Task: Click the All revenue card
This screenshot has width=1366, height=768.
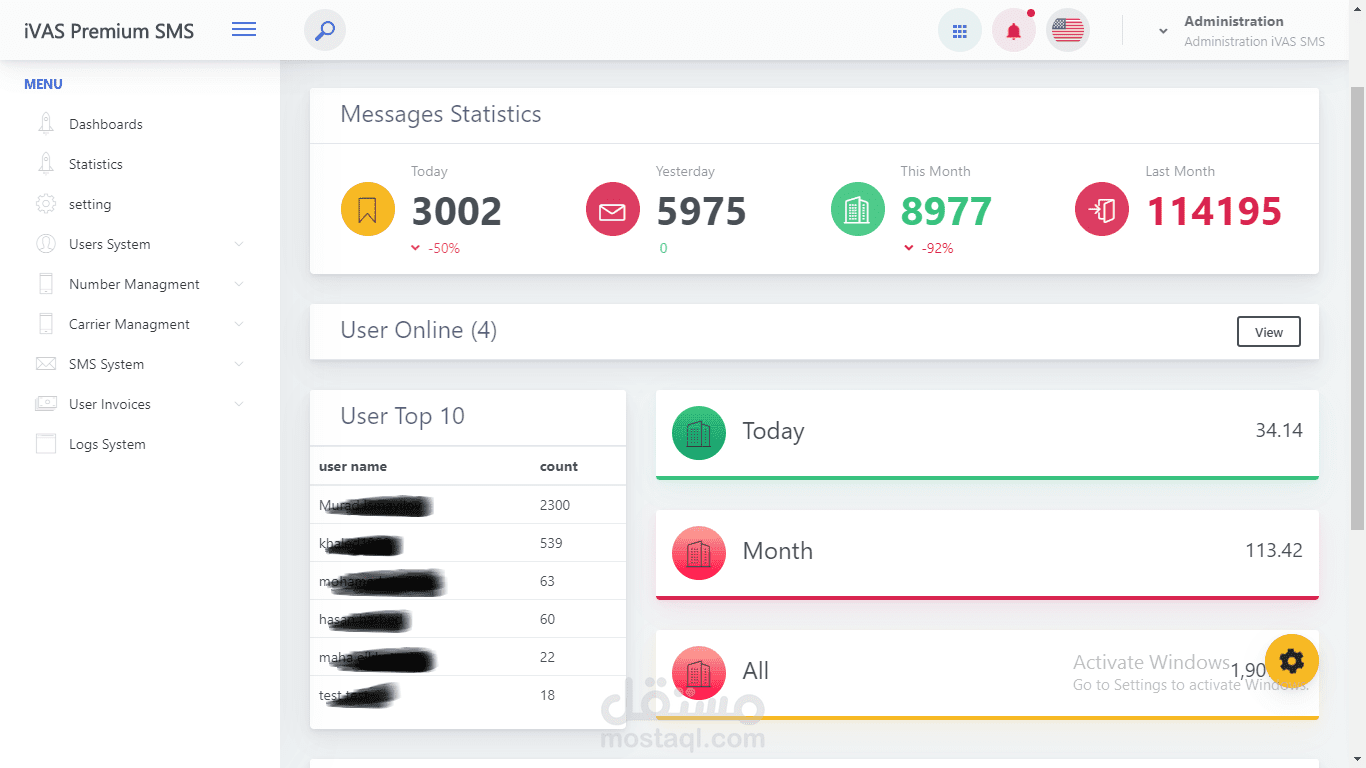Action: coord(987,674)
